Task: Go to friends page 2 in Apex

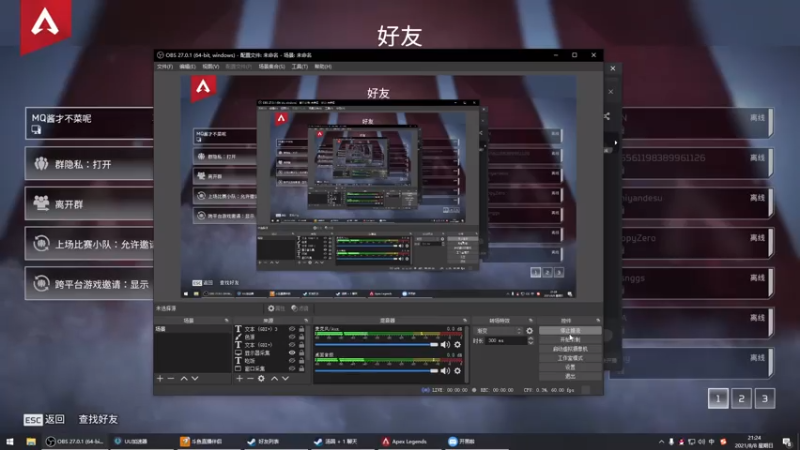Action: (741, 398)
